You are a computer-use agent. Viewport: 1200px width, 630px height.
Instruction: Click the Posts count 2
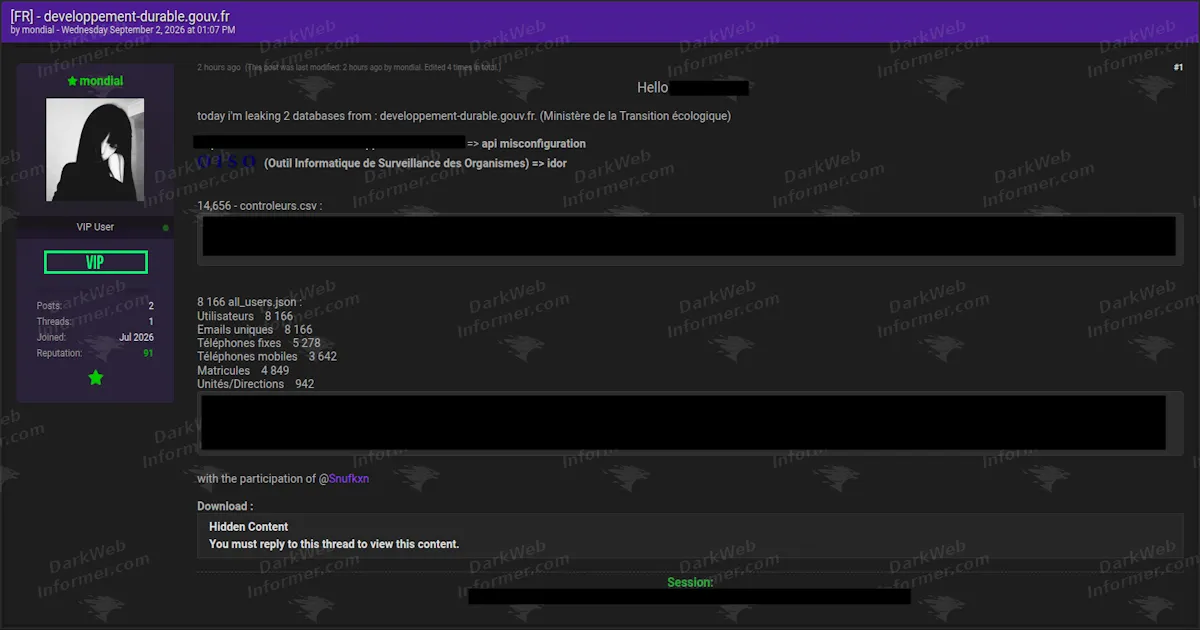[x=151, y=305]
